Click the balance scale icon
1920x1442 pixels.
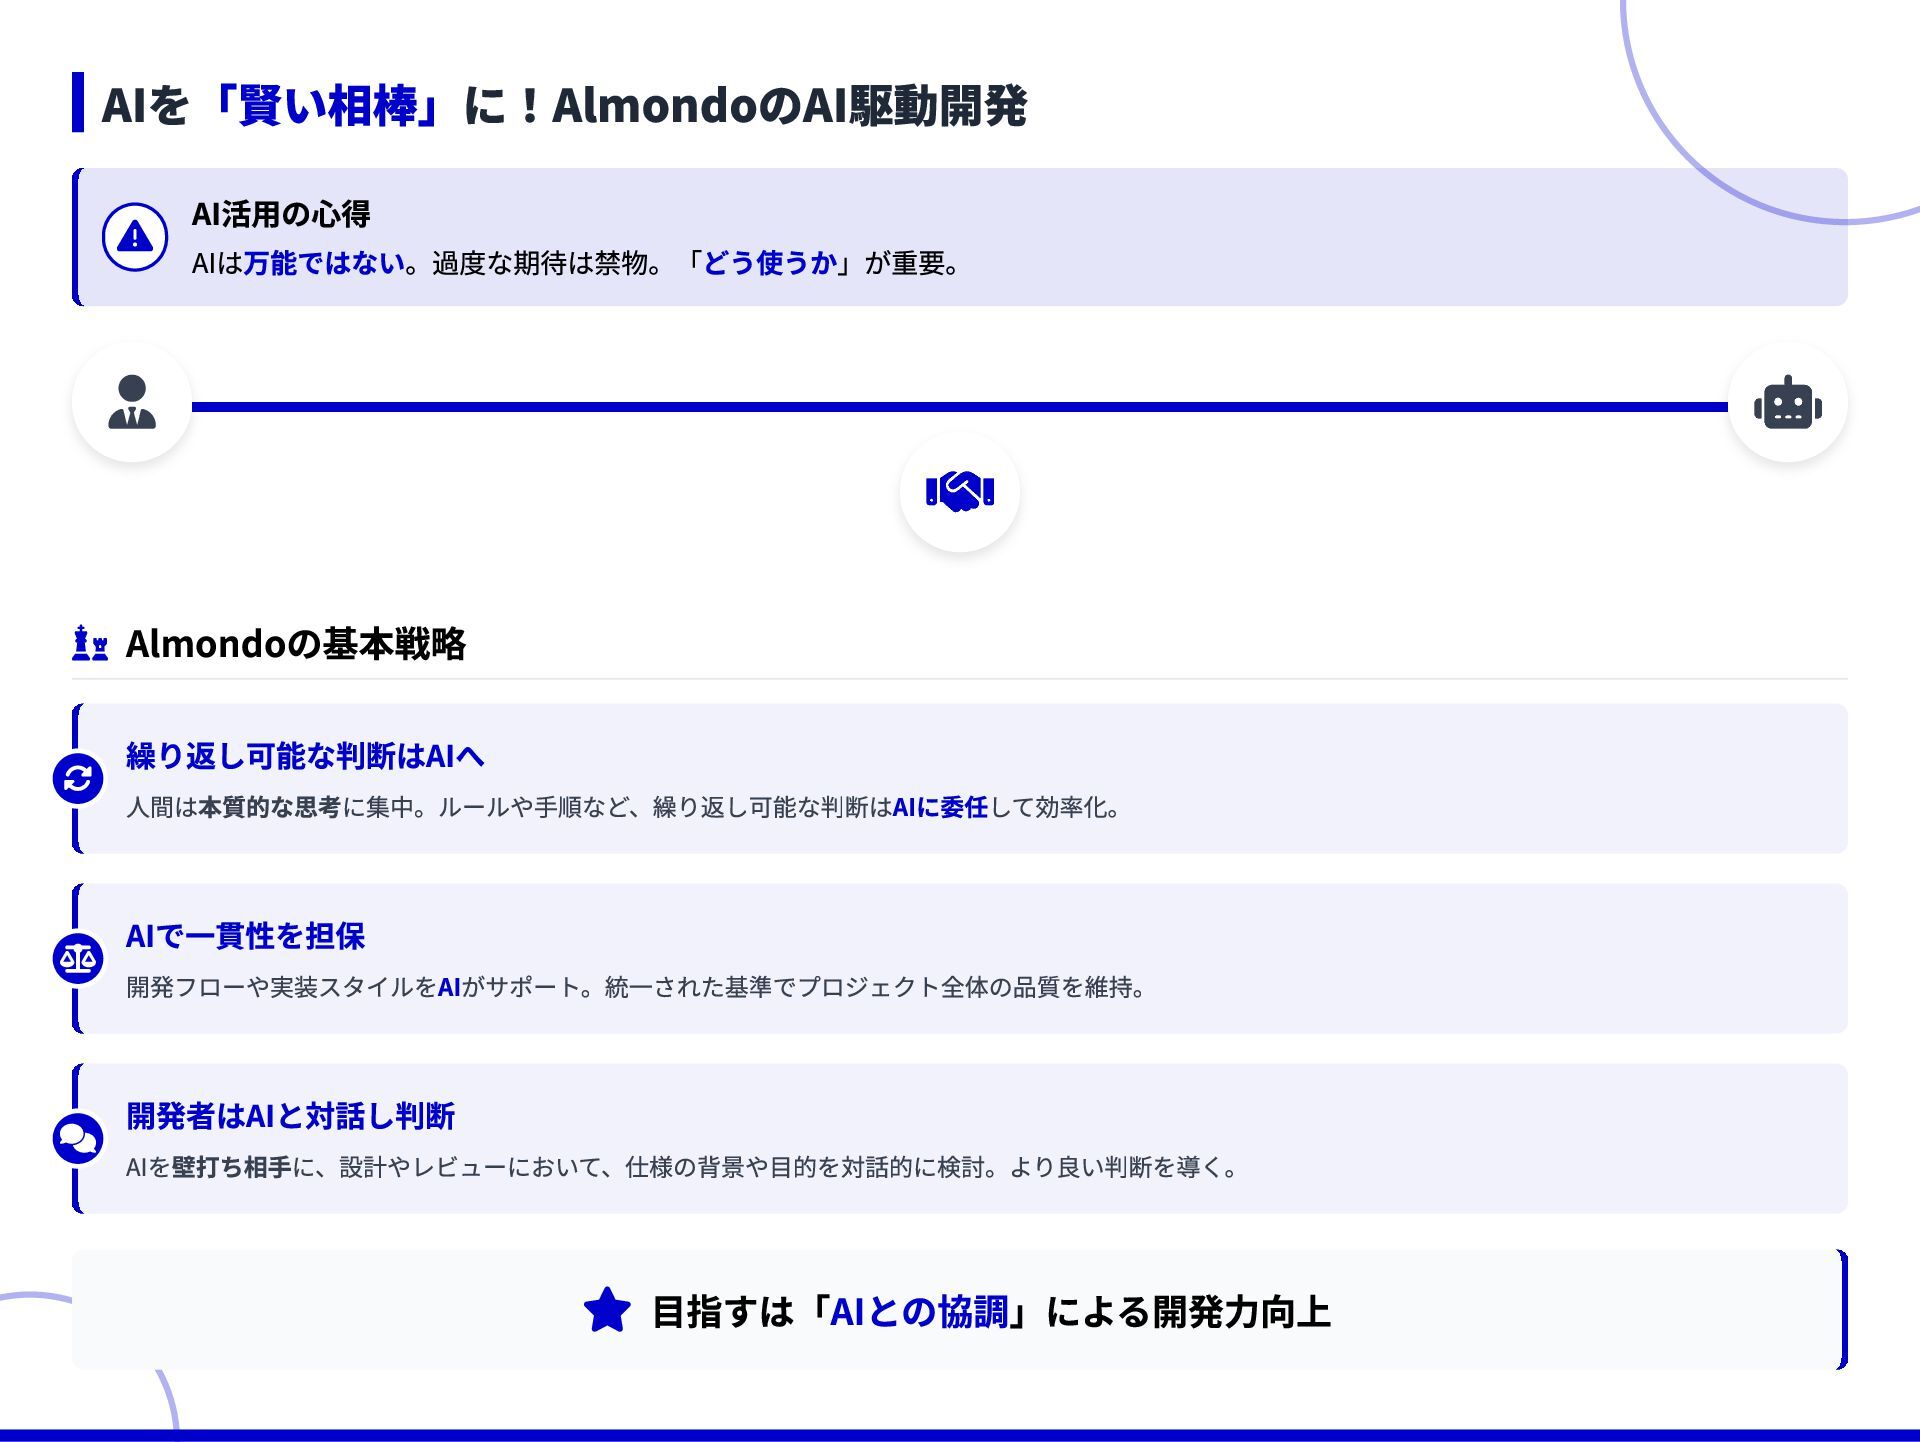(x=78, y=959)
